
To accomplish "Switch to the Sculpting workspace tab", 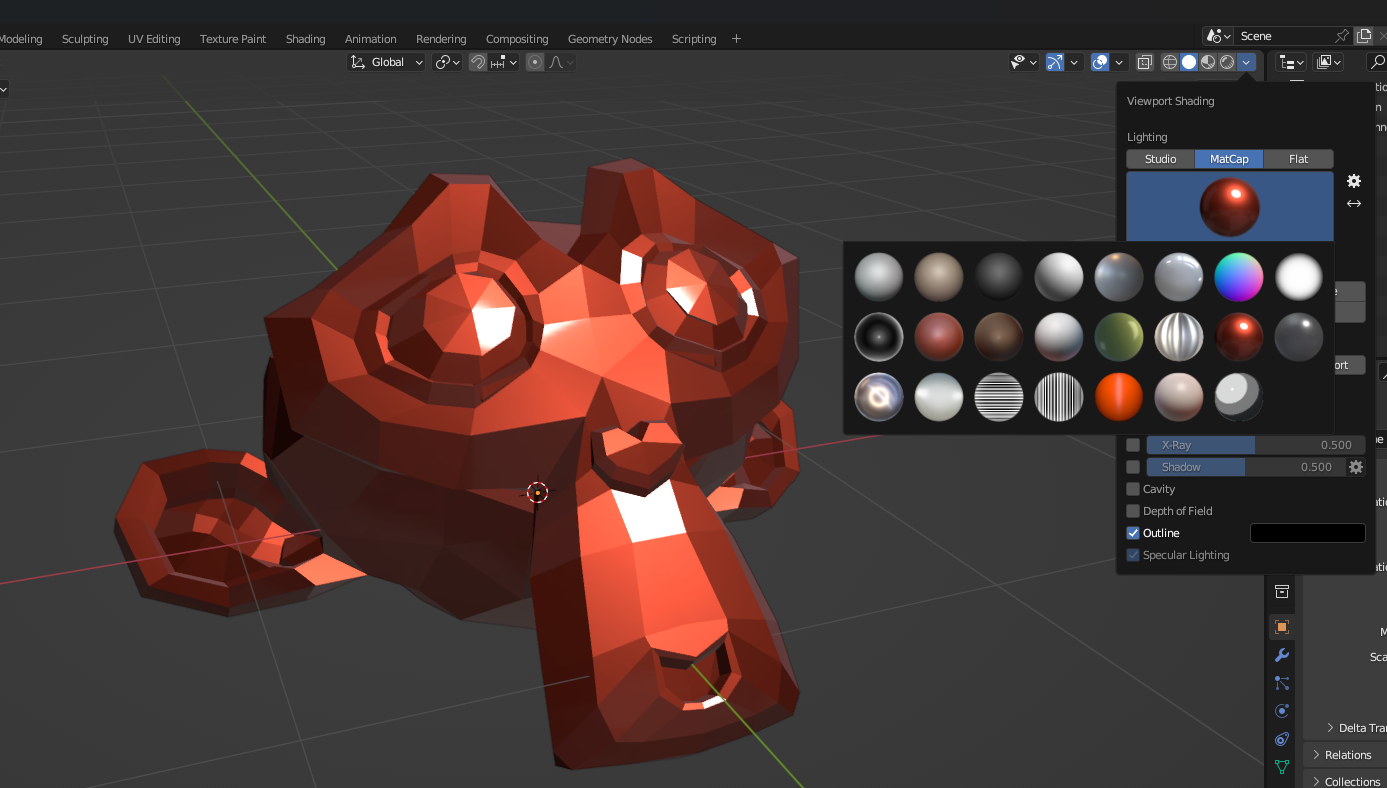I will pos(85,38).
